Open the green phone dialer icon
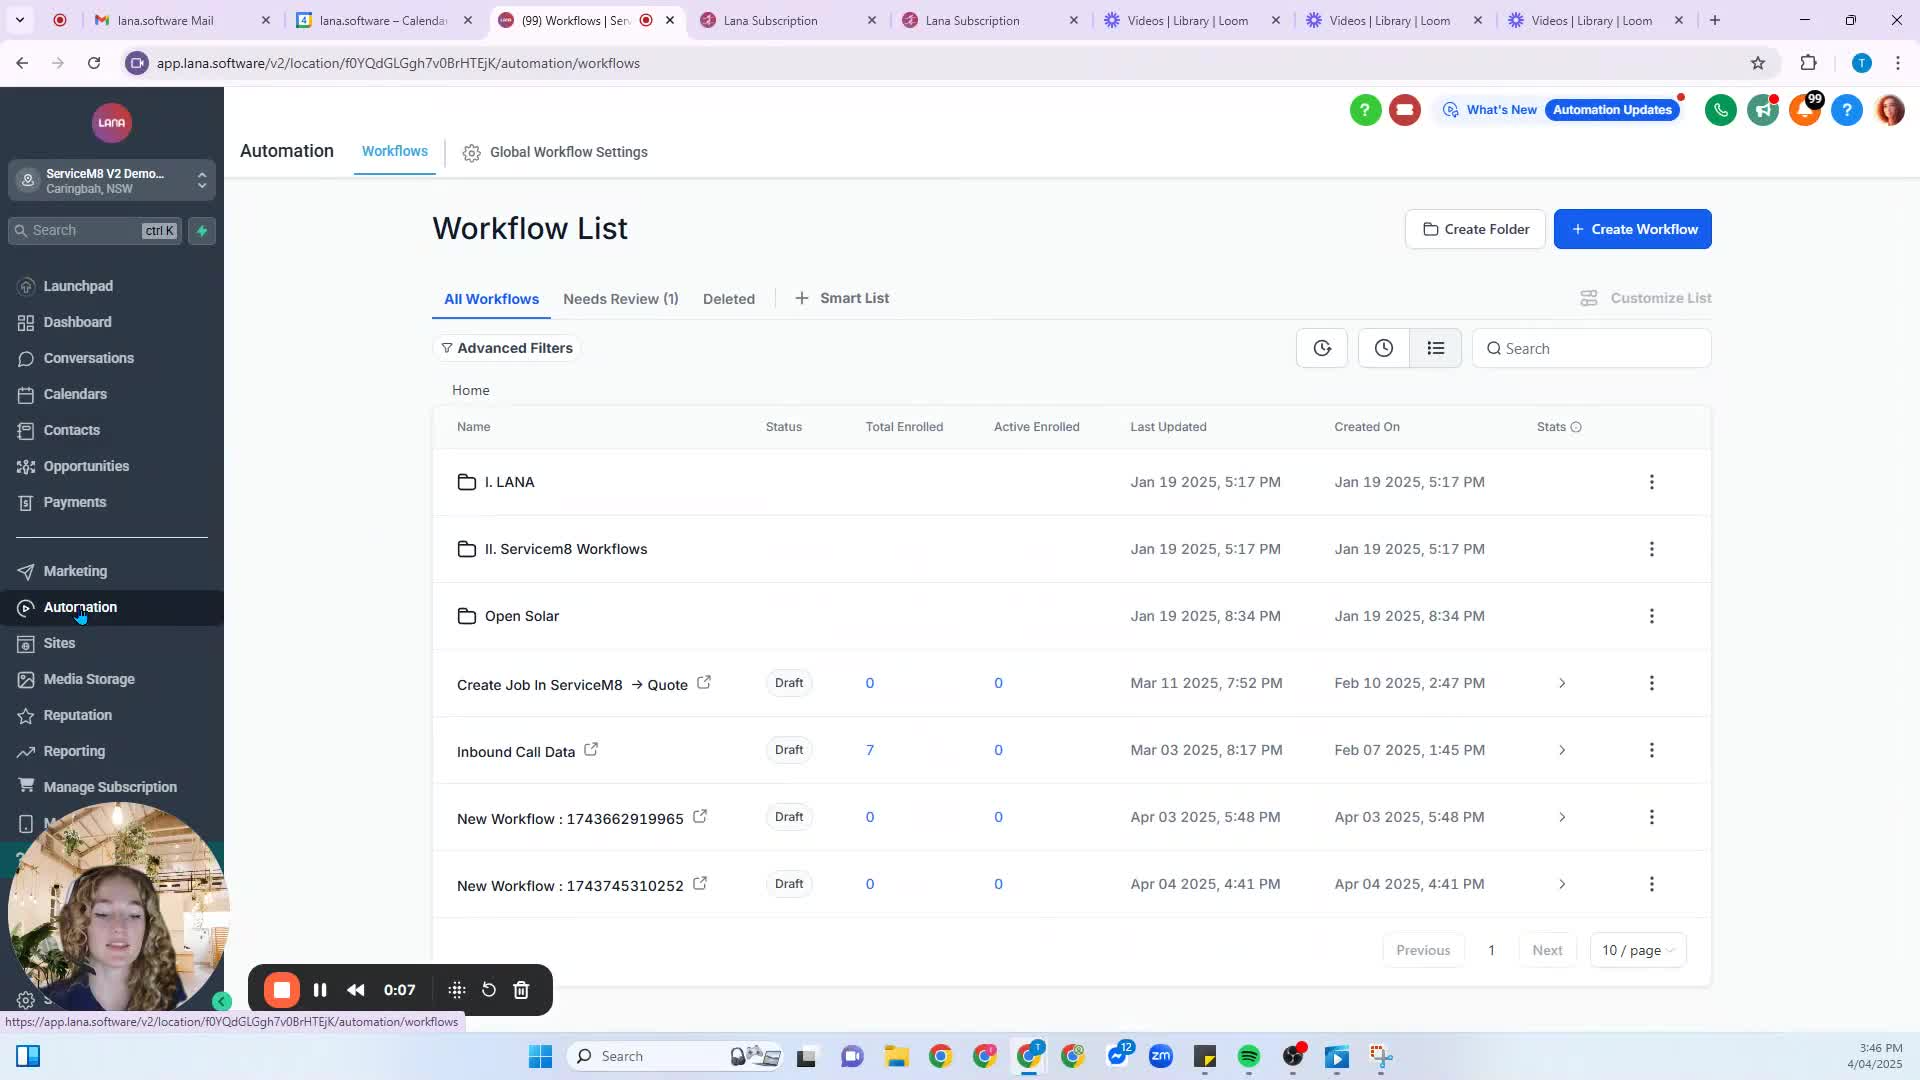This screenshot has width=1920, height=1080. [x=1721, y=110]
